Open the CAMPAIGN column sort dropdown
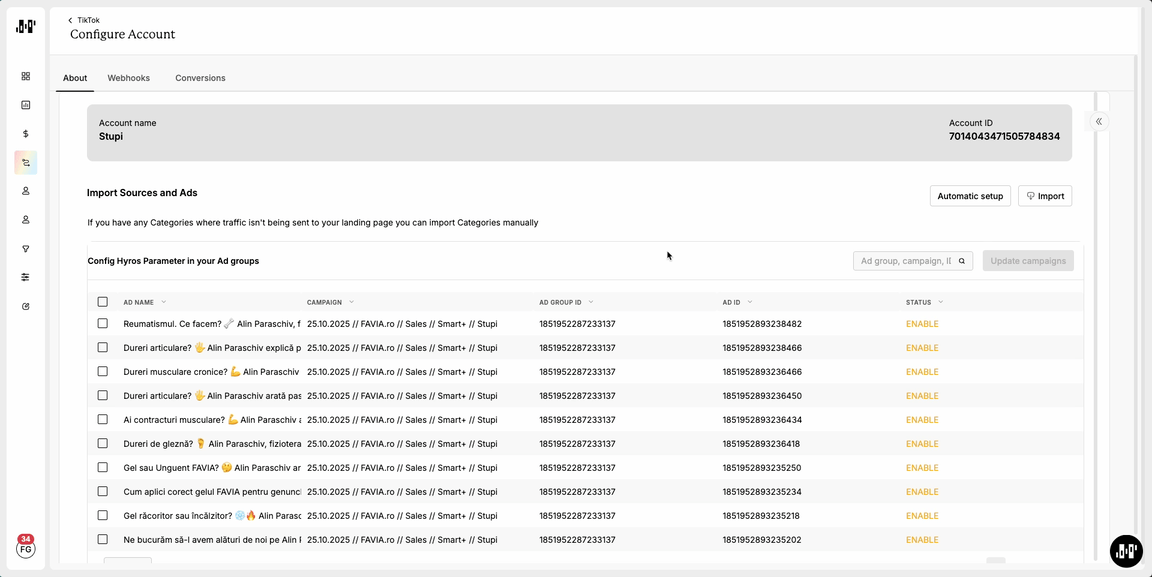 click(352, 302)
